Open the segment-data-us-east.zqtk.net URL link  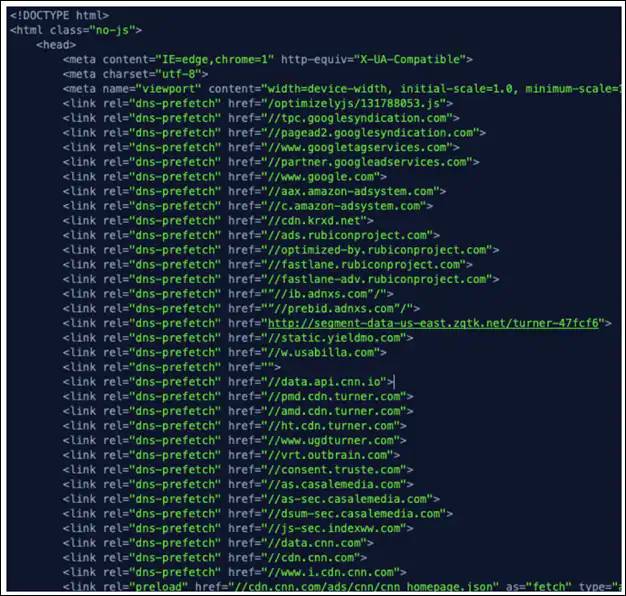[x=435, y=323]
